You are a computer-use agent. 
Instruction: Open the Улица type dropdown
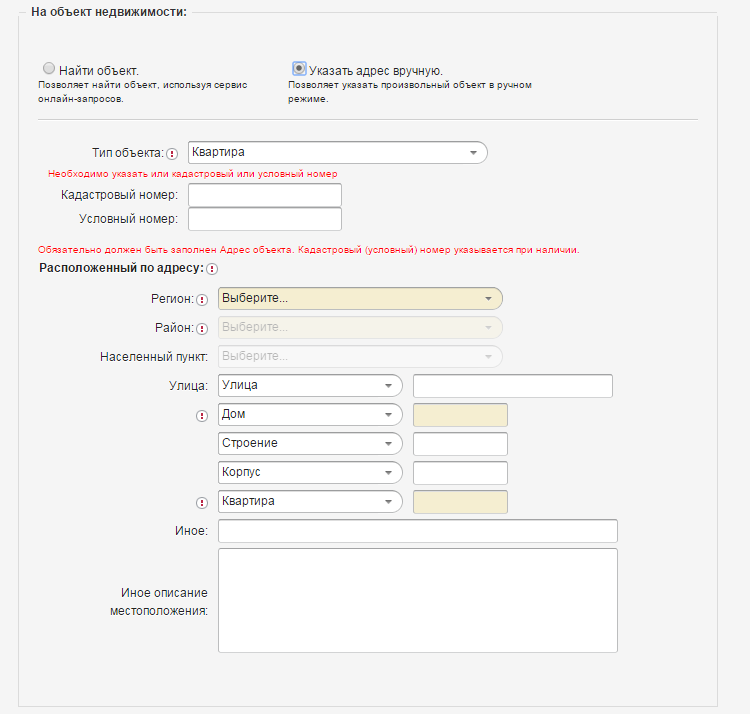coord(310,385)
